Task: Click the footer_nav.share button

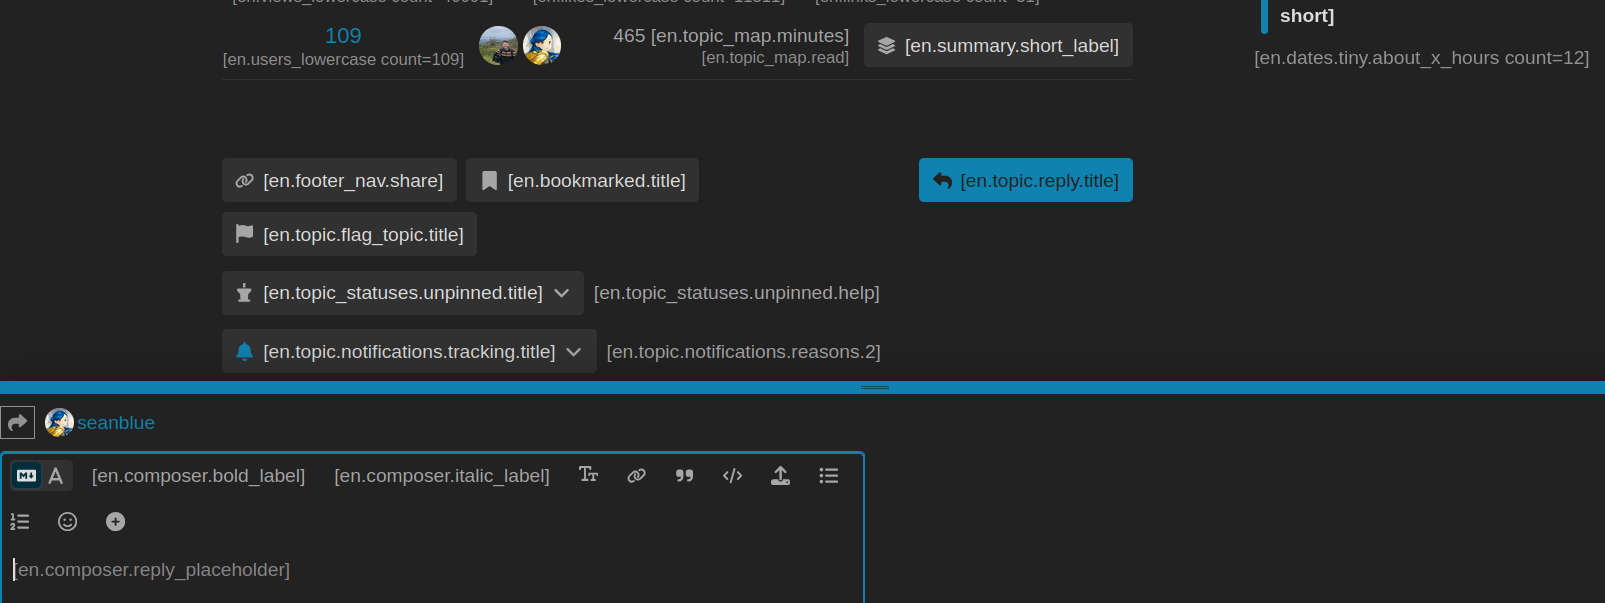Action: pyautogui.click(x=339, y=181)
